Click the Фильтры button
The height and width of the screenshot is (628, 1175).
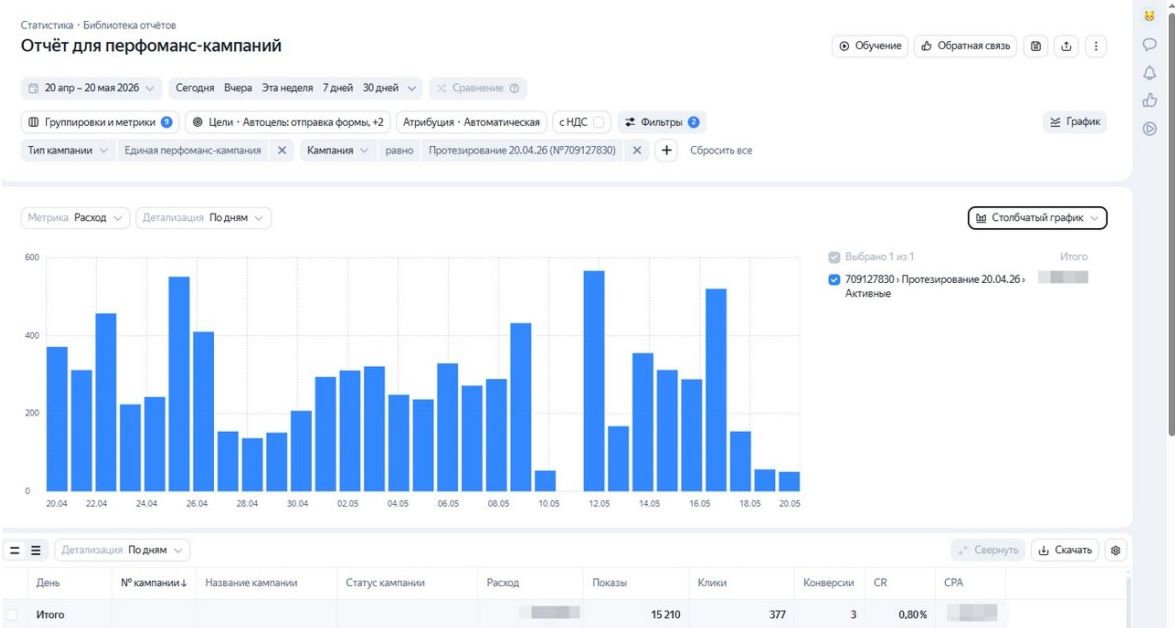click(662, 122)
